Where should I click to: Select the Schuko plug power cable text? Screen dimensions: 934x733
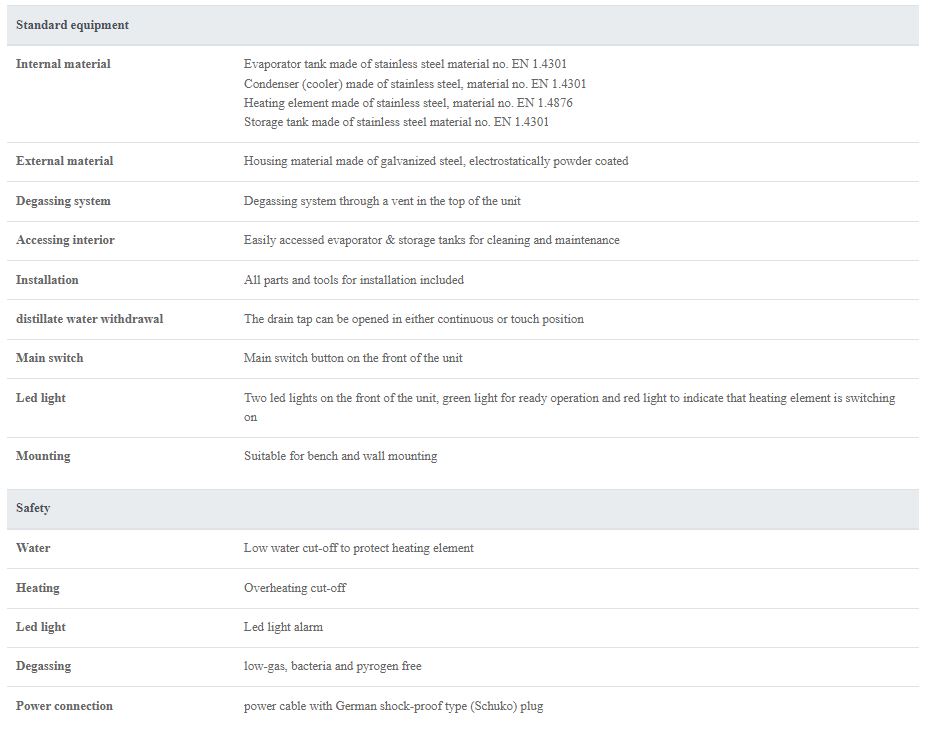click(393, 706)
